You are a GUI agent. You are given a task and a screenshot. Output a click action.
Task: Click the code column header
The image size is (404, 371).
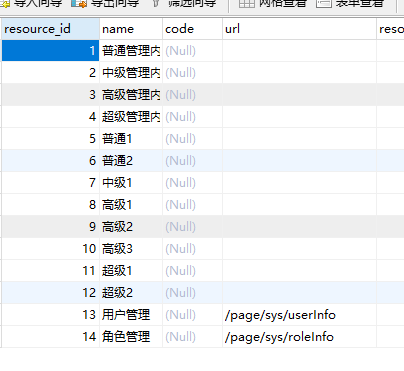click(x=193, y=29)
